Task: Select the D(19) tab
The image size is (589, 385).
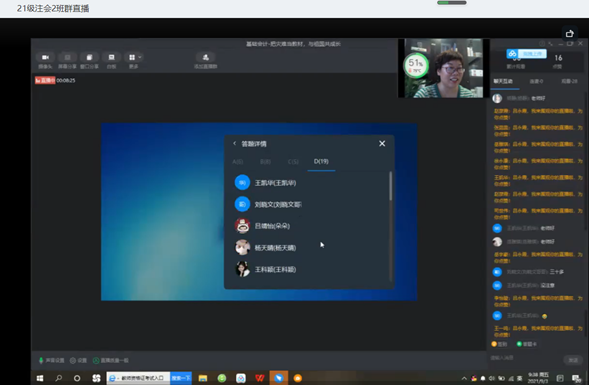Action: [x=321, y=162]
